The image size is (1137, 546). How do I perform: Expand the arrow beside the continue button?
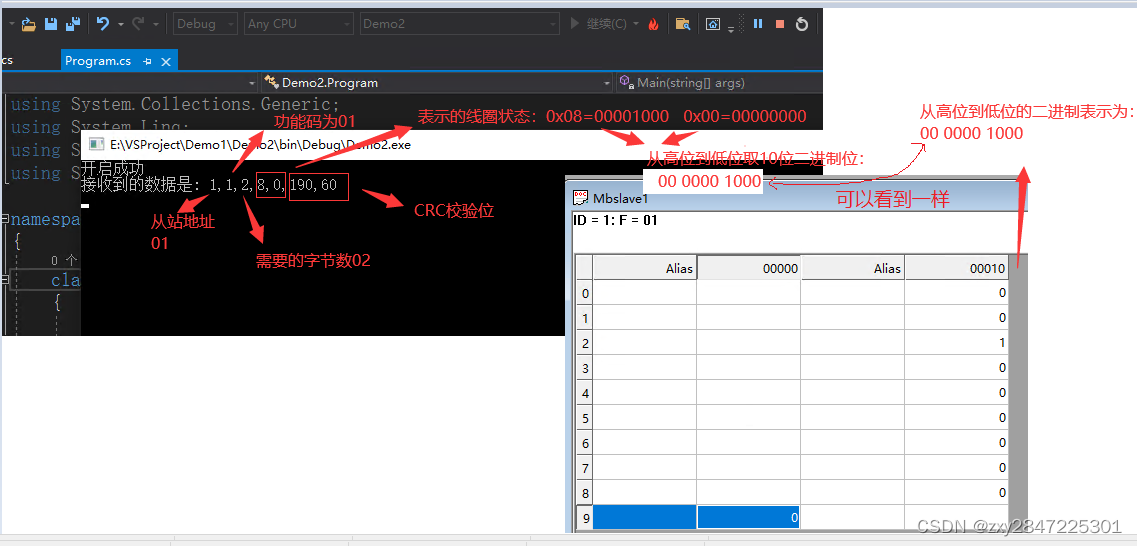coord(636,24)
